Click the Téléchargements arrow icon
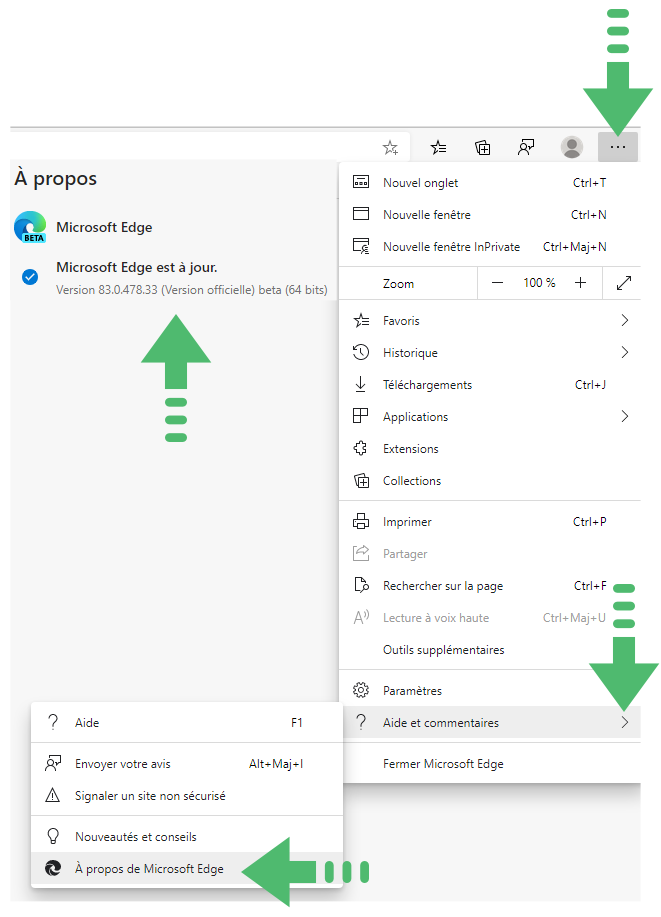The width and height of the screenshot is (661, 917). (361, 384)
